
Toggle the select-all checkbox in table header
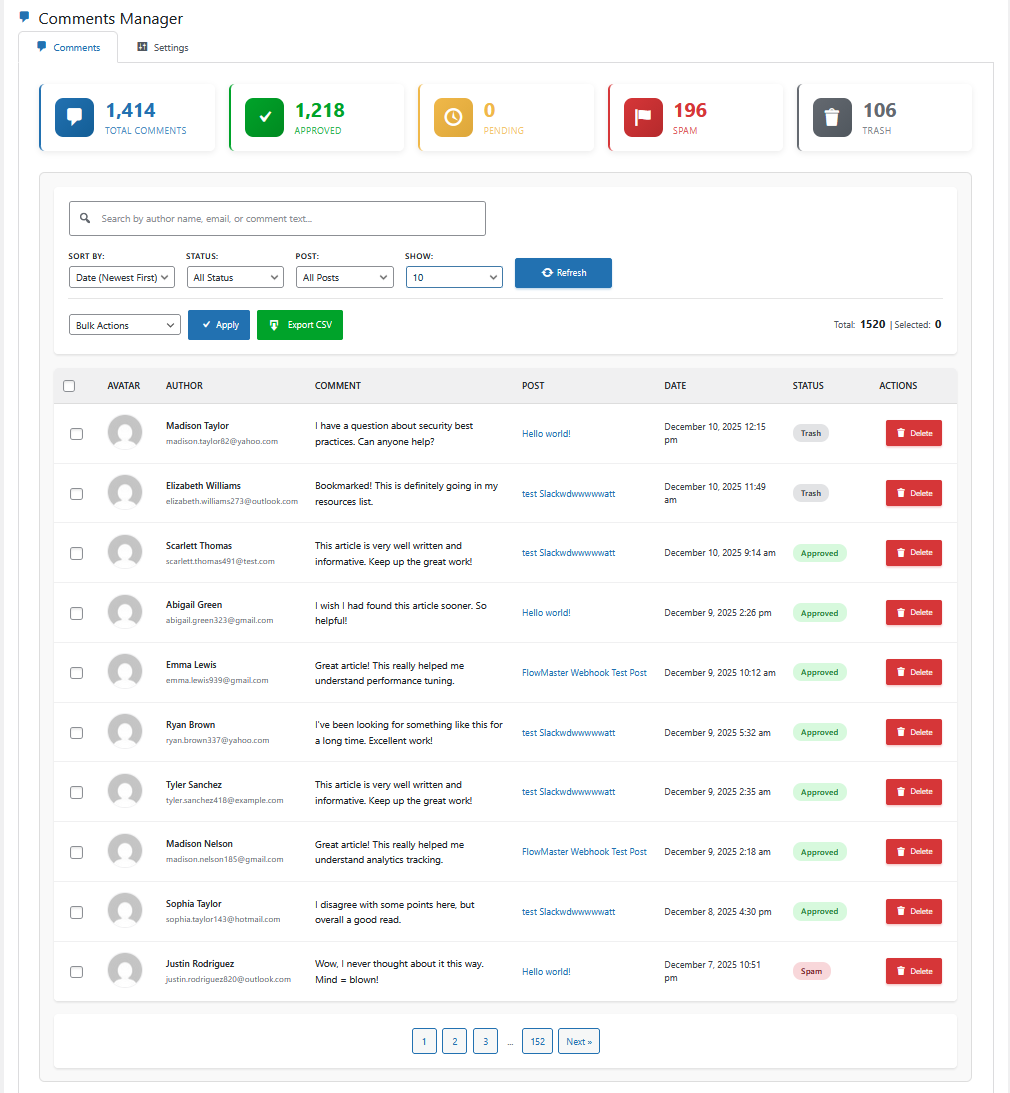click(x=69, y=386)
